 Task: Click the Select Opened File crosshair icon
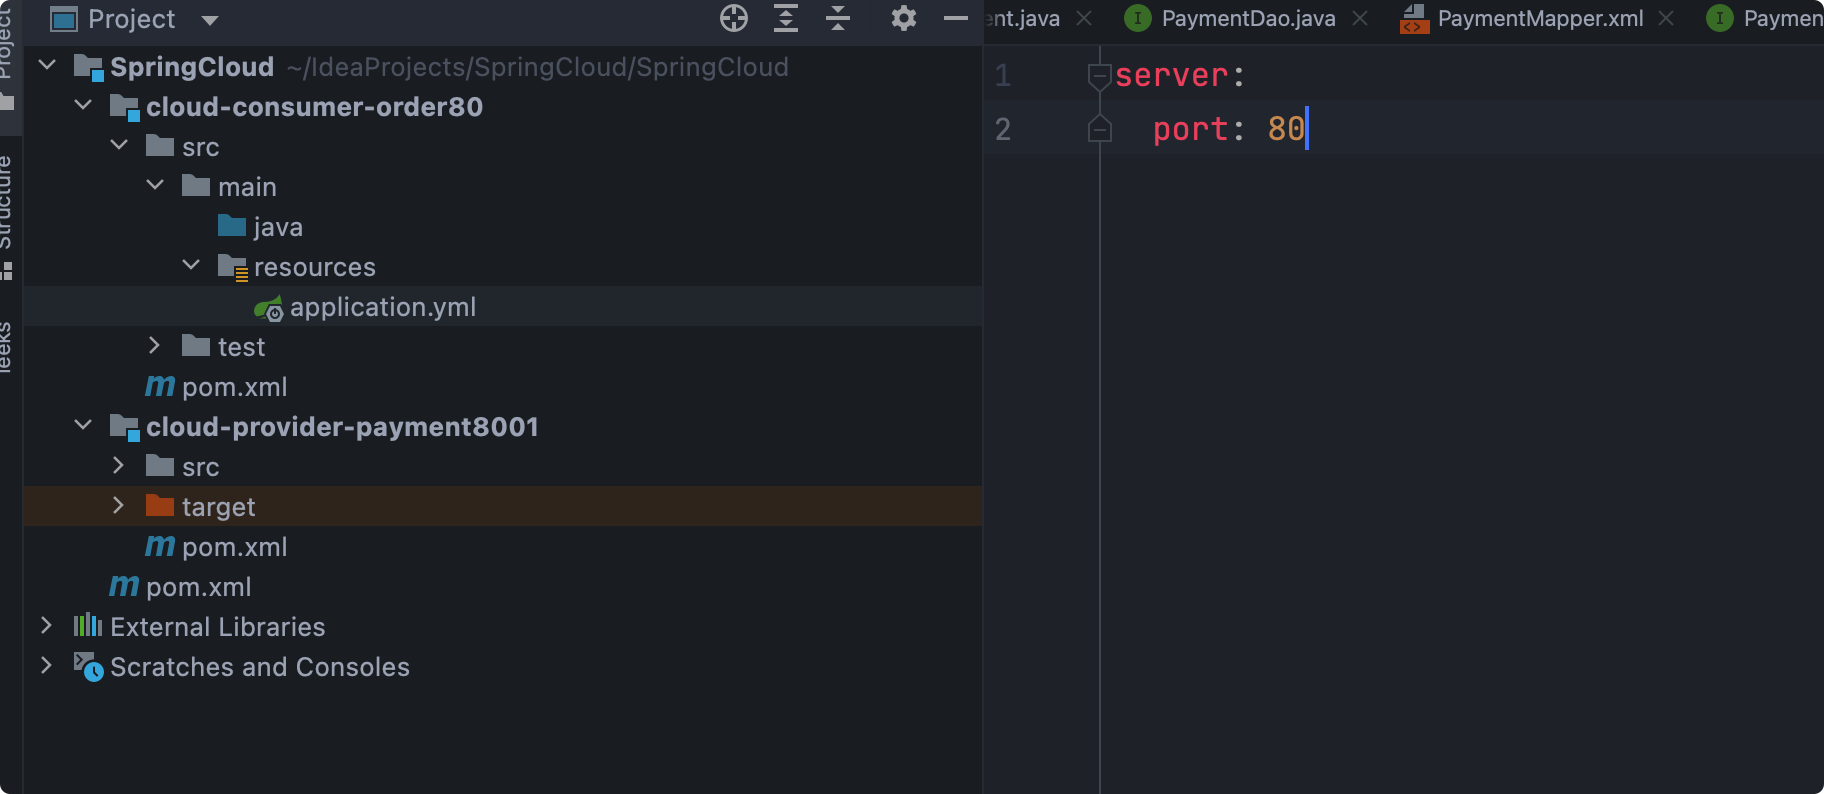point(734,18)
